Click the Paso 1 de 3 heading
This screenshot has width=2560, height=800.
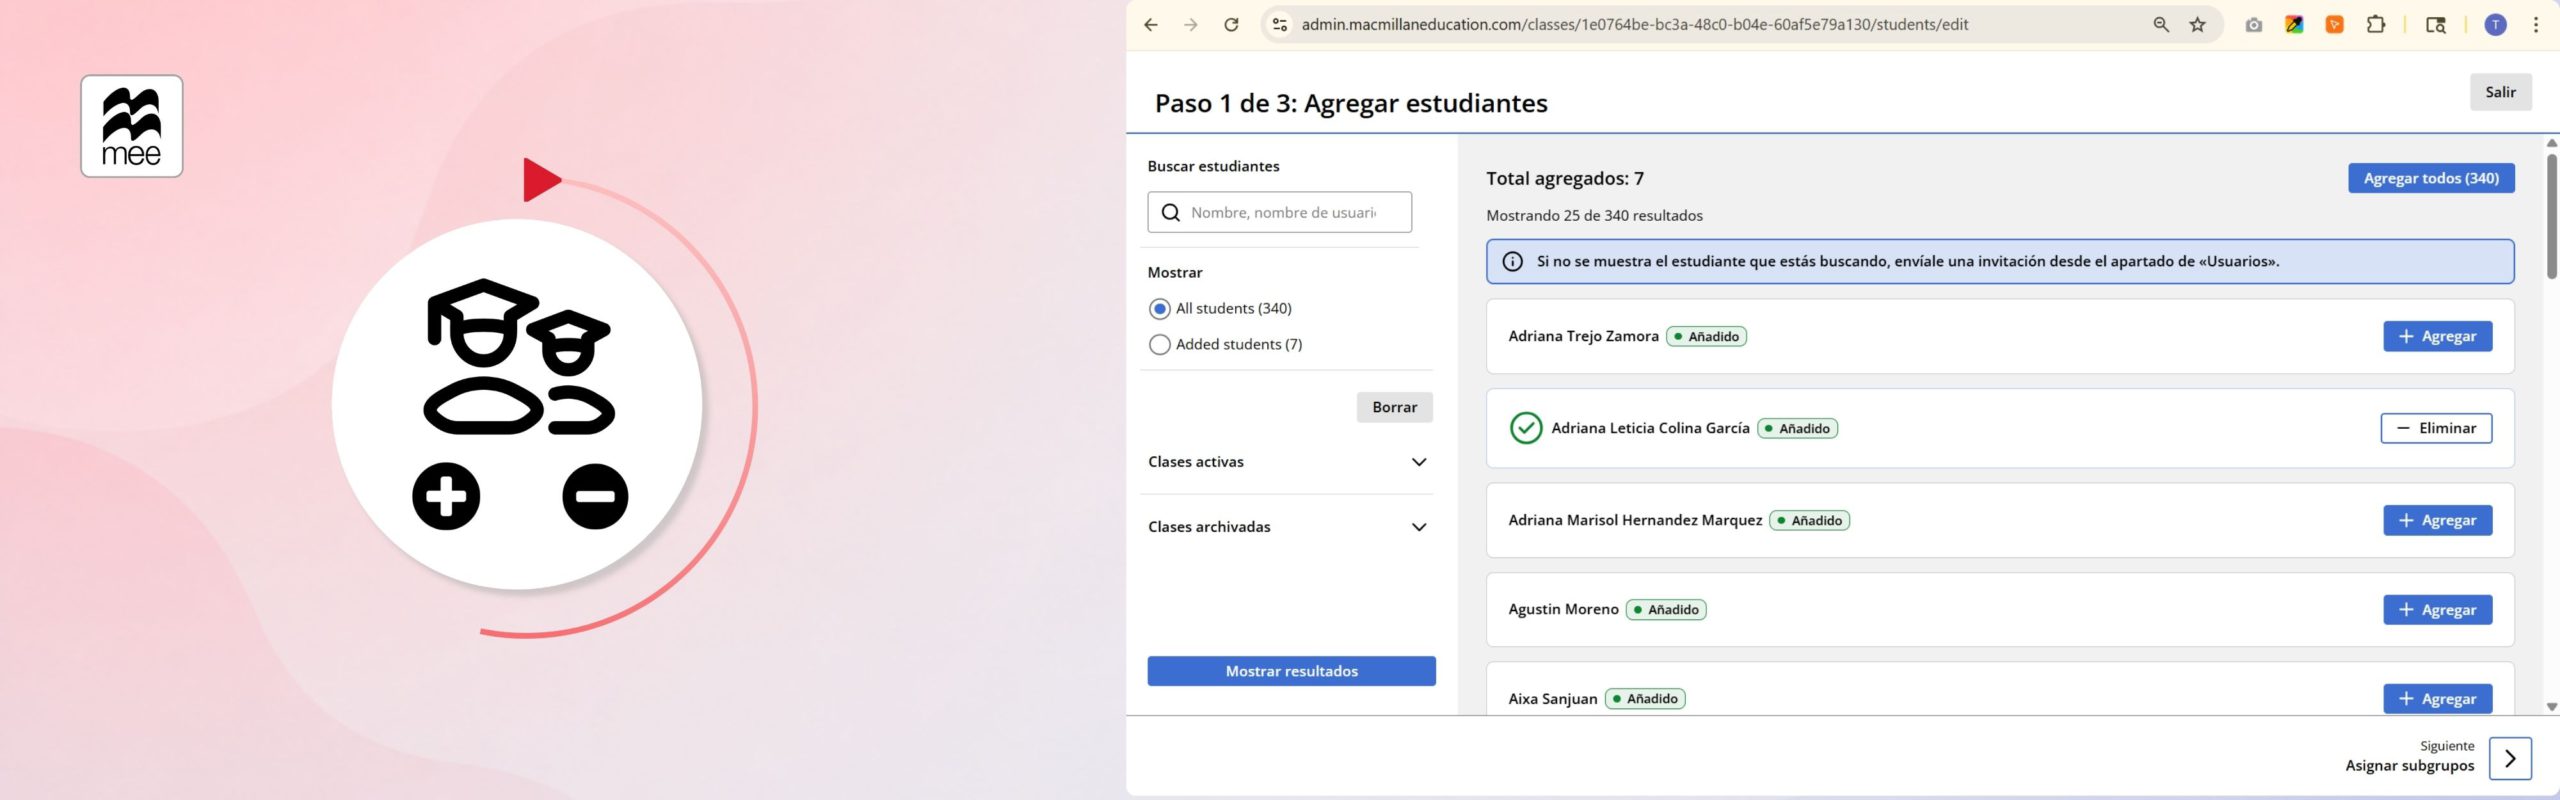(x=1351, y=103)
